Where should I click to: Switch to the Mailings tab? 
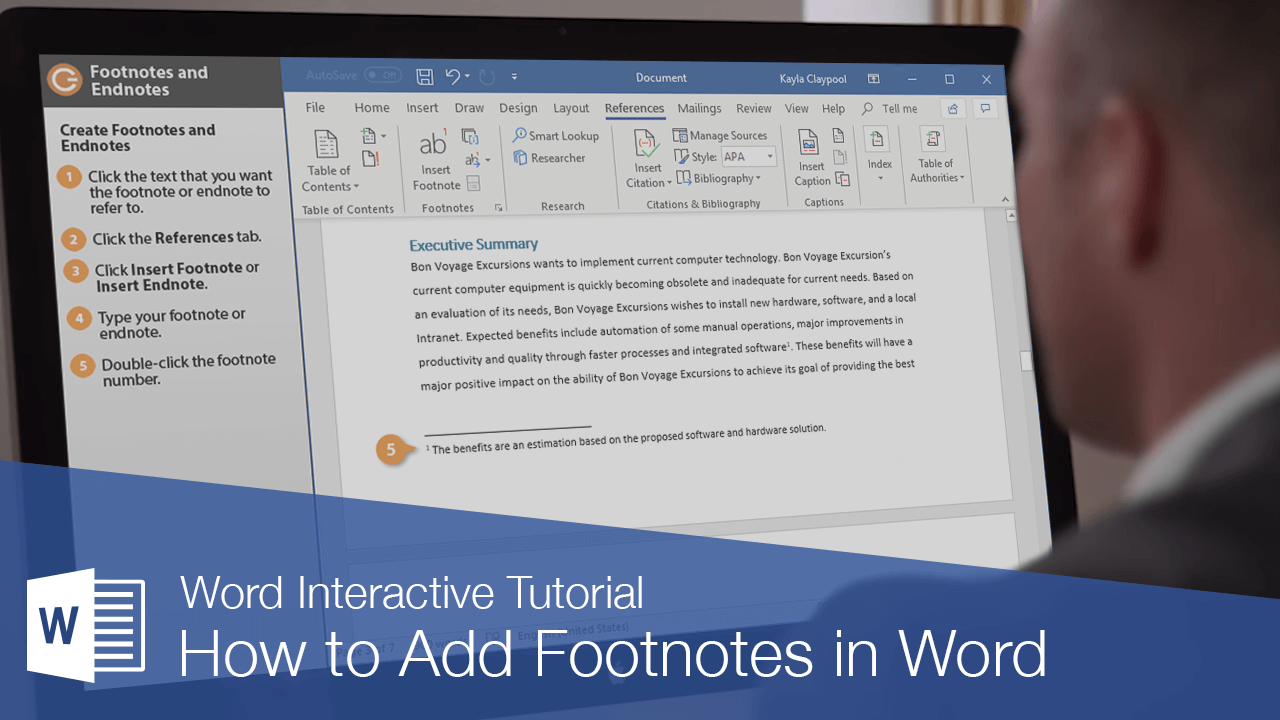[x=699, y=108]
